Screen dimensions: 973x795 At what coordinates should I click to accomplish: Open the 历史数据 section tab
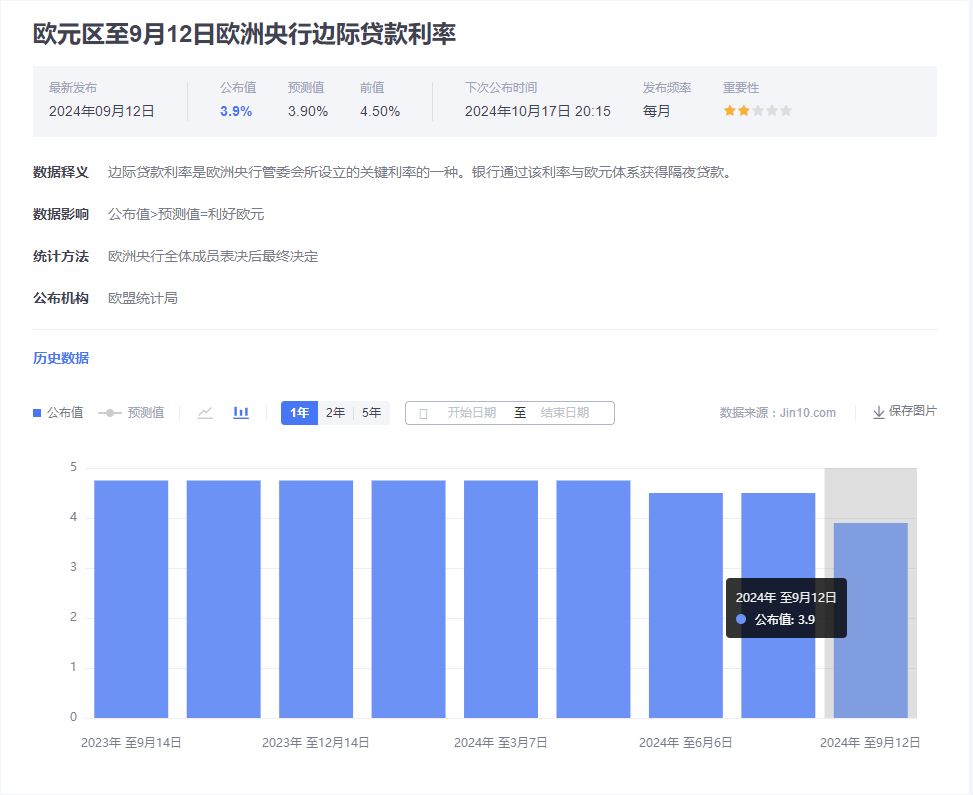click(61, 358)
